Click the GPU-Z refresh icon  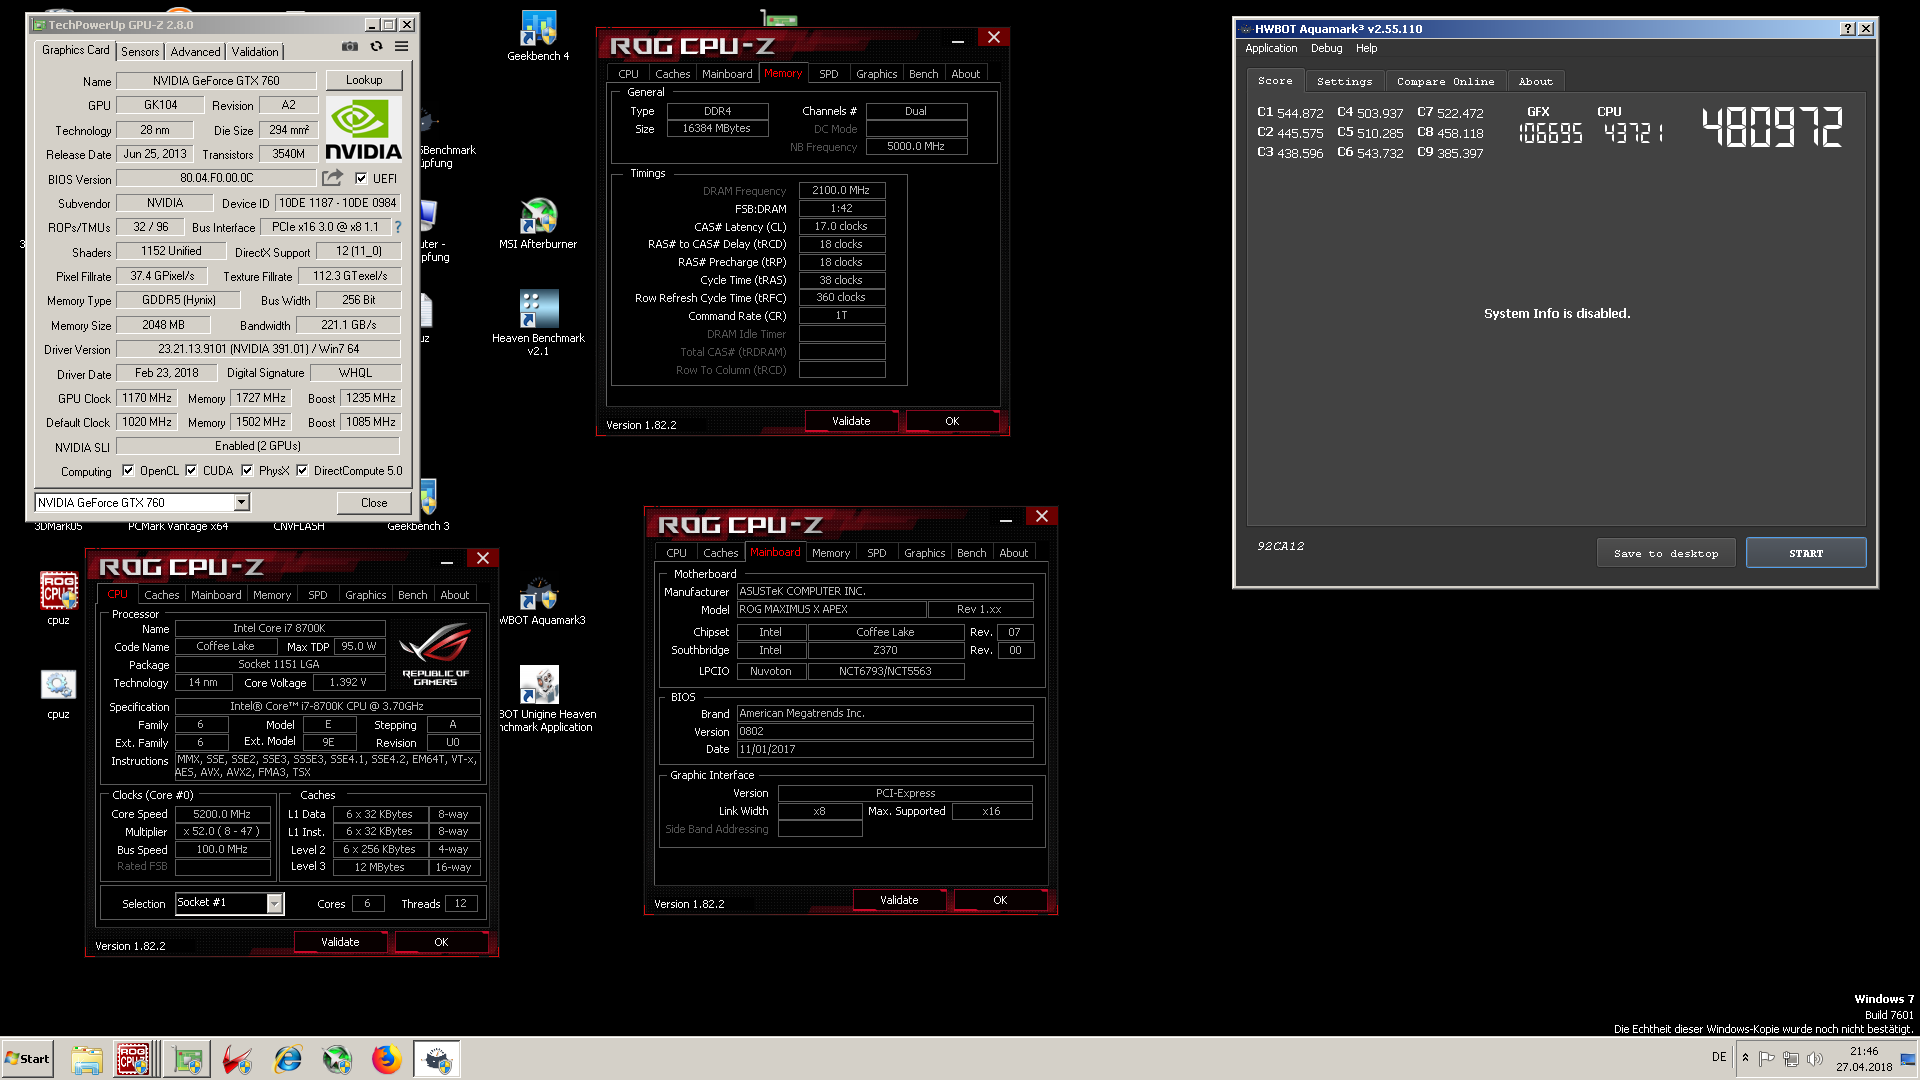[x=376, y=46]
